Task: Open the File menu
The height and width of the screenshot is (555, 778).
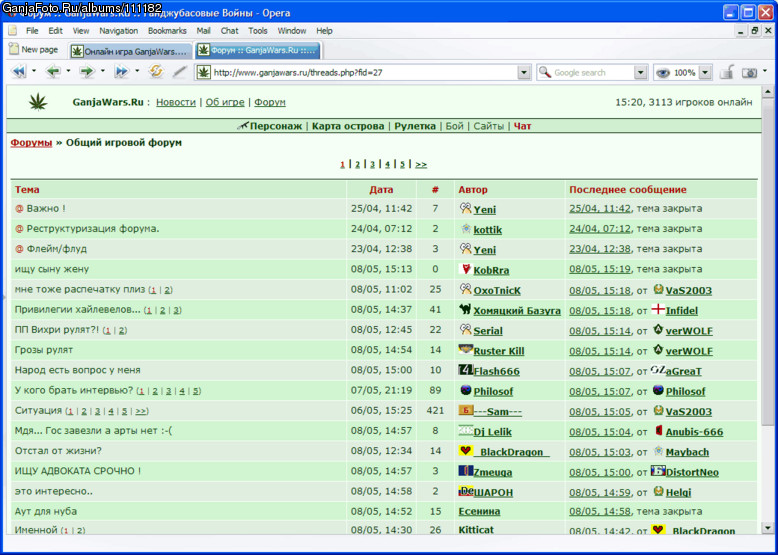Action: (32, 31)
